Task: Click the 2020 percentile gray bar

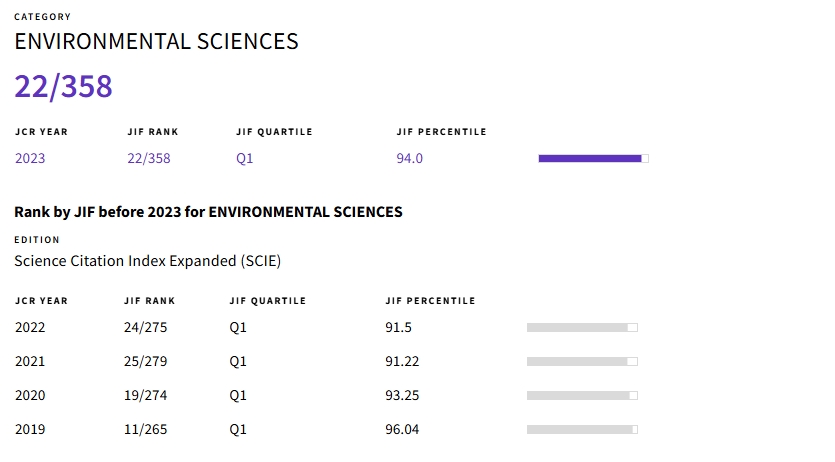Action: click(x=582, y=396)
